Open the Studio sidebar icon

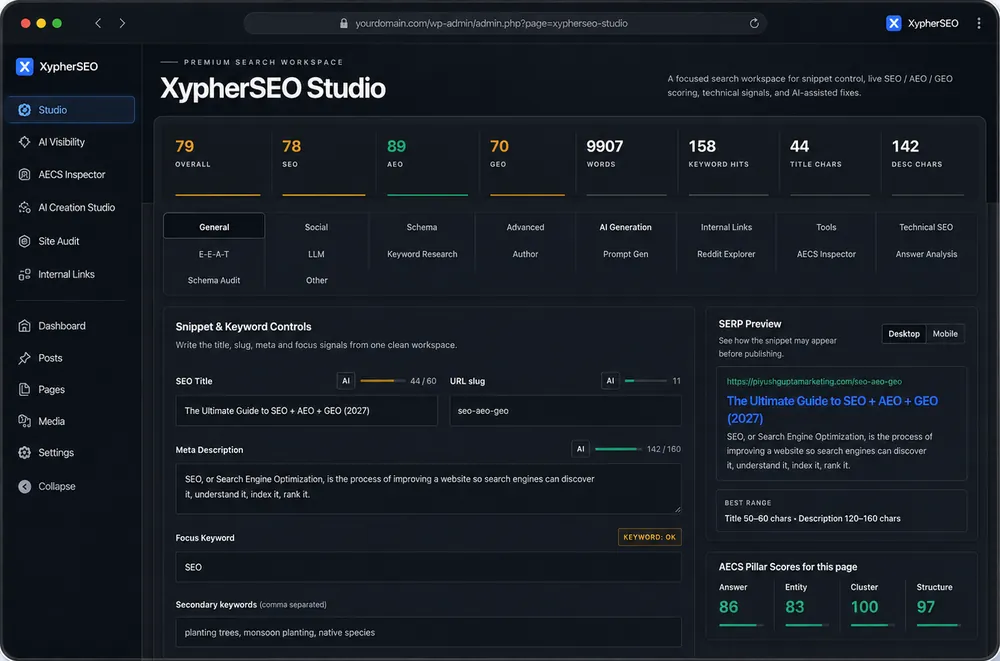click(24, 110)
